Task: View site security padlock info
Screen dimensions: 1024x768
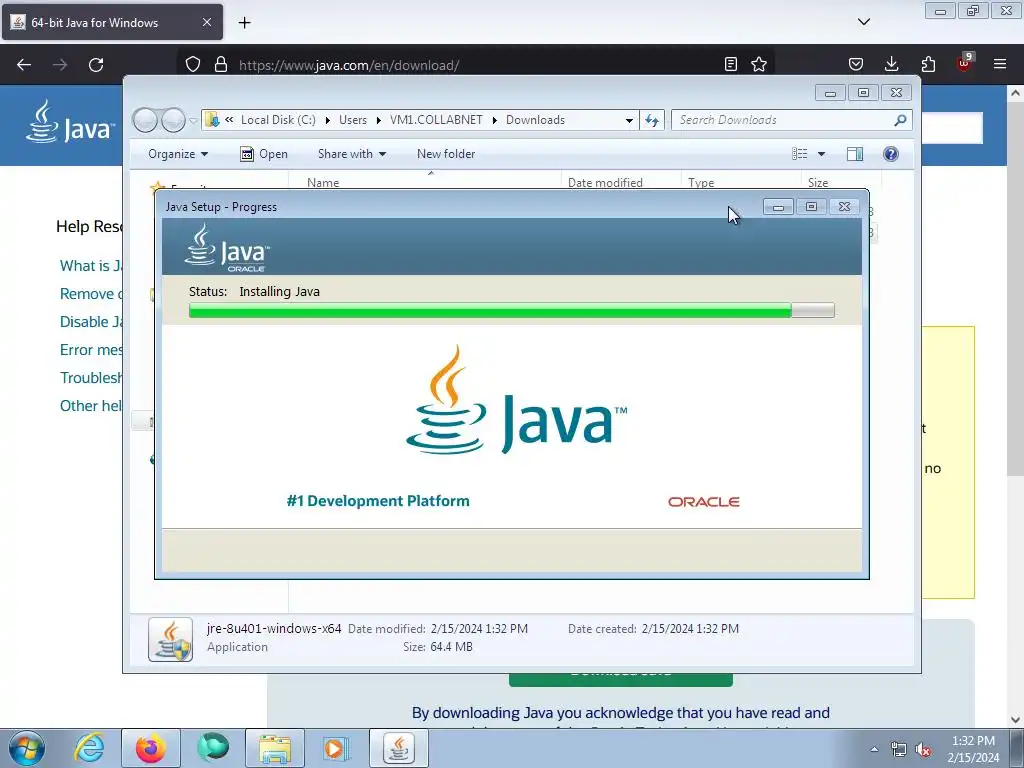Action: [221, 65]
